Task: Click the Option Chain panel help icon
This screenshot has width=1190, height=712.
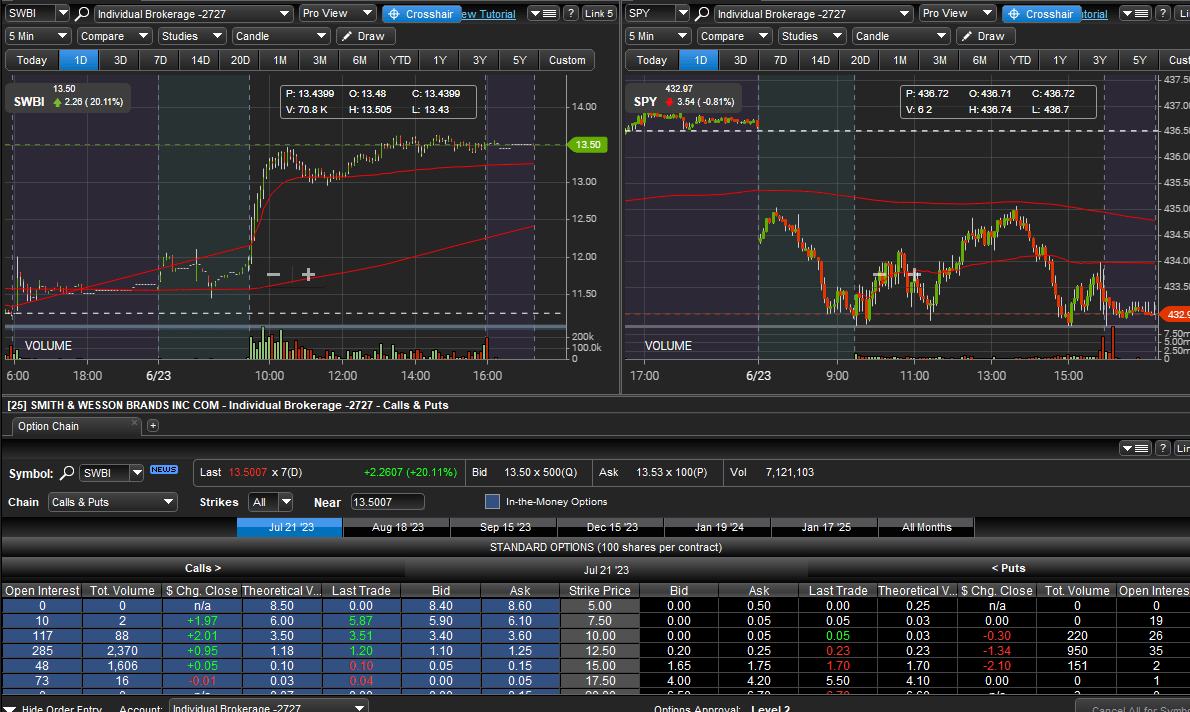Action: coord(1163,449)
